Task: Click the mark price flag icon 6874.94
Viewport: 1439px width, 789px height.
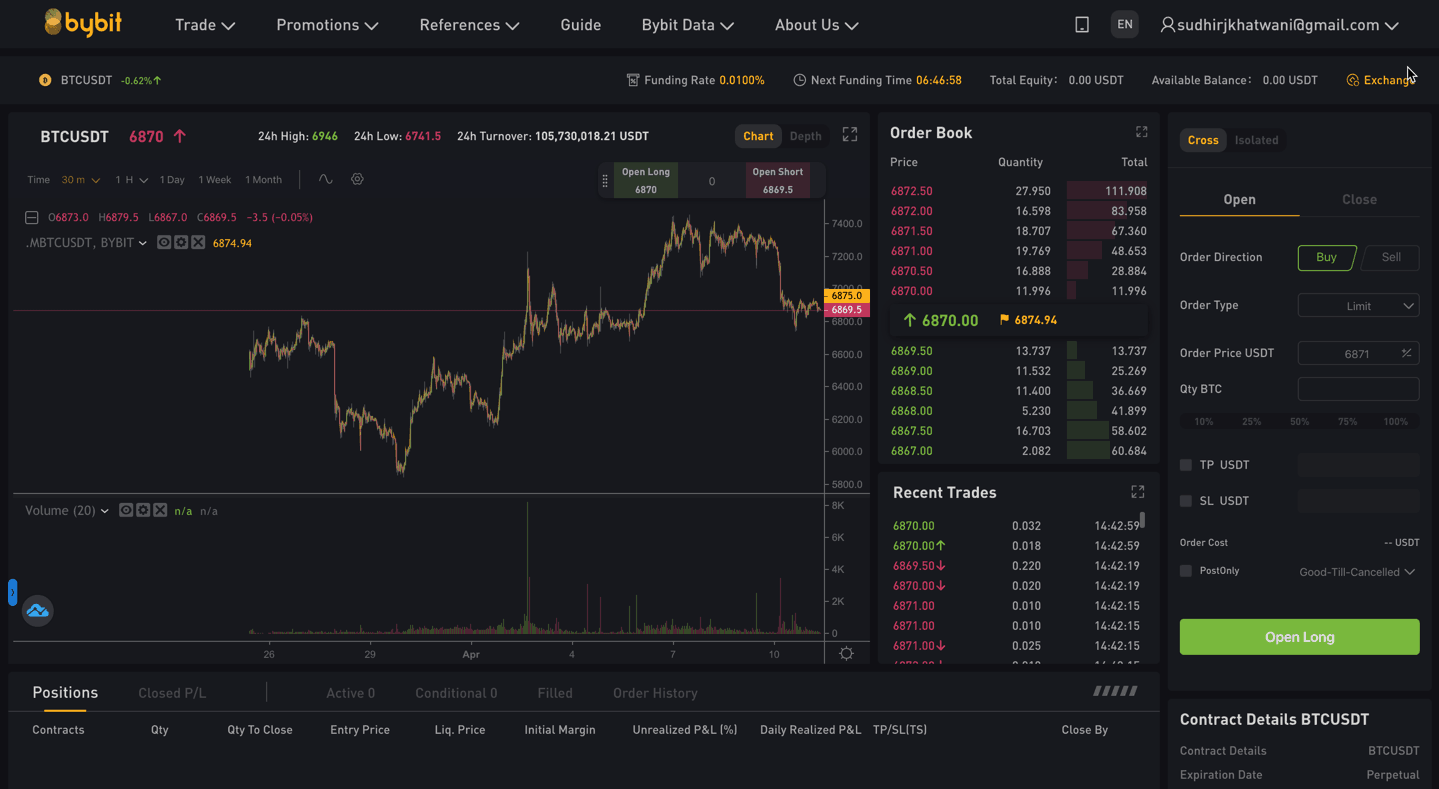Action: point(1004,320)
